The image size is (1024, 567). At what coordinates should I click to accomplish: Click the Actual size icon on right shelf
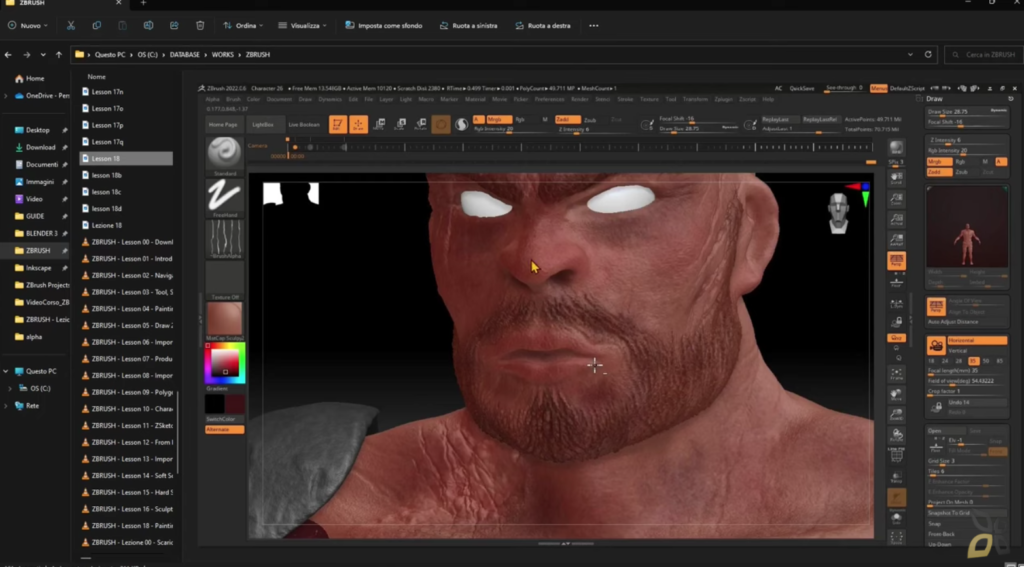click(x=896, y=219)
